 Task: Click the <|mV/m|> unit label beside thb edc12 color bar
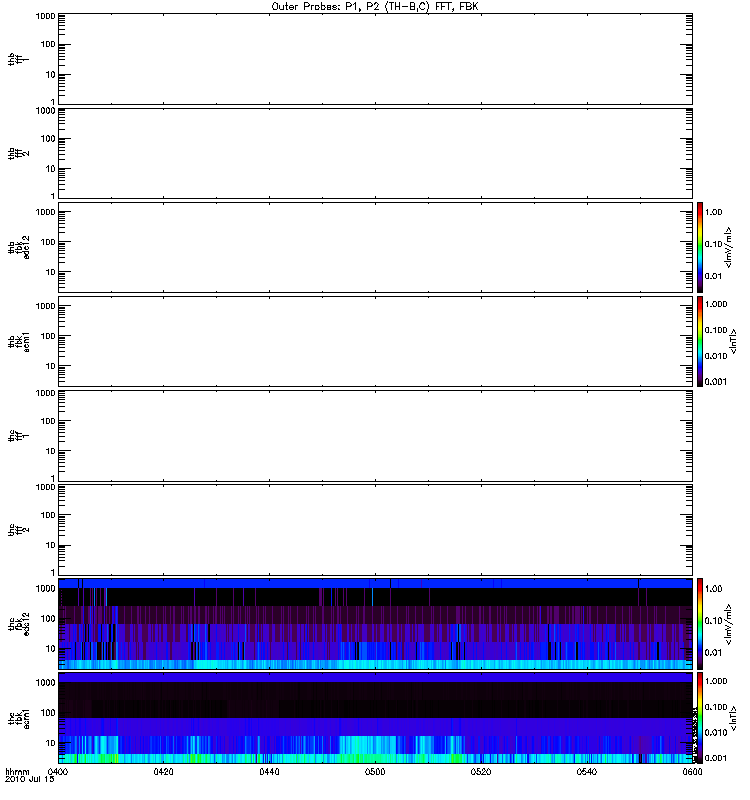729,247
